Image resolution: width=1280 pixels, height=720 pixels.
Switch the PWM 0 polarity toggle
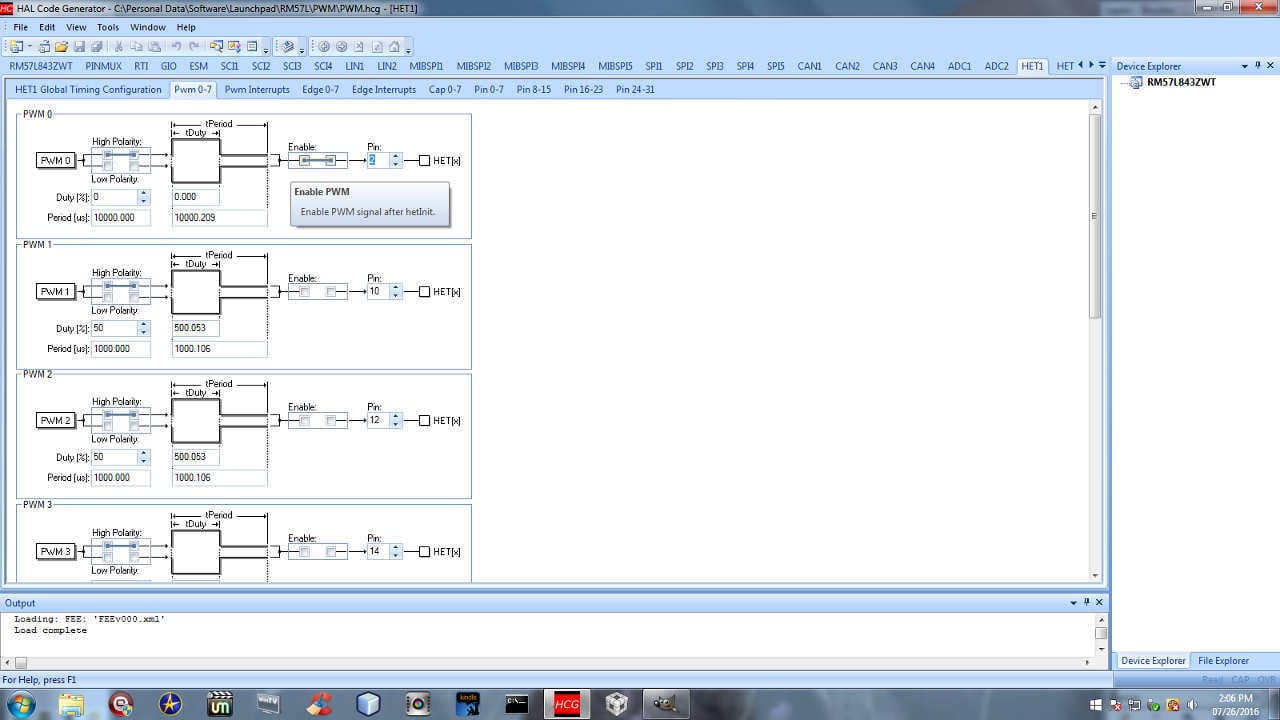(120, 160)
